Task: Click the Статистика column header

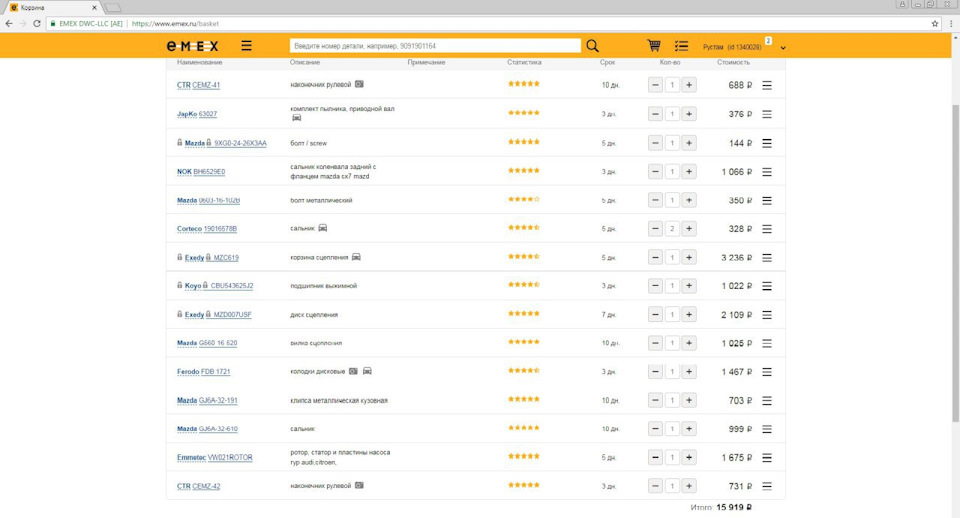Action: 524,62
